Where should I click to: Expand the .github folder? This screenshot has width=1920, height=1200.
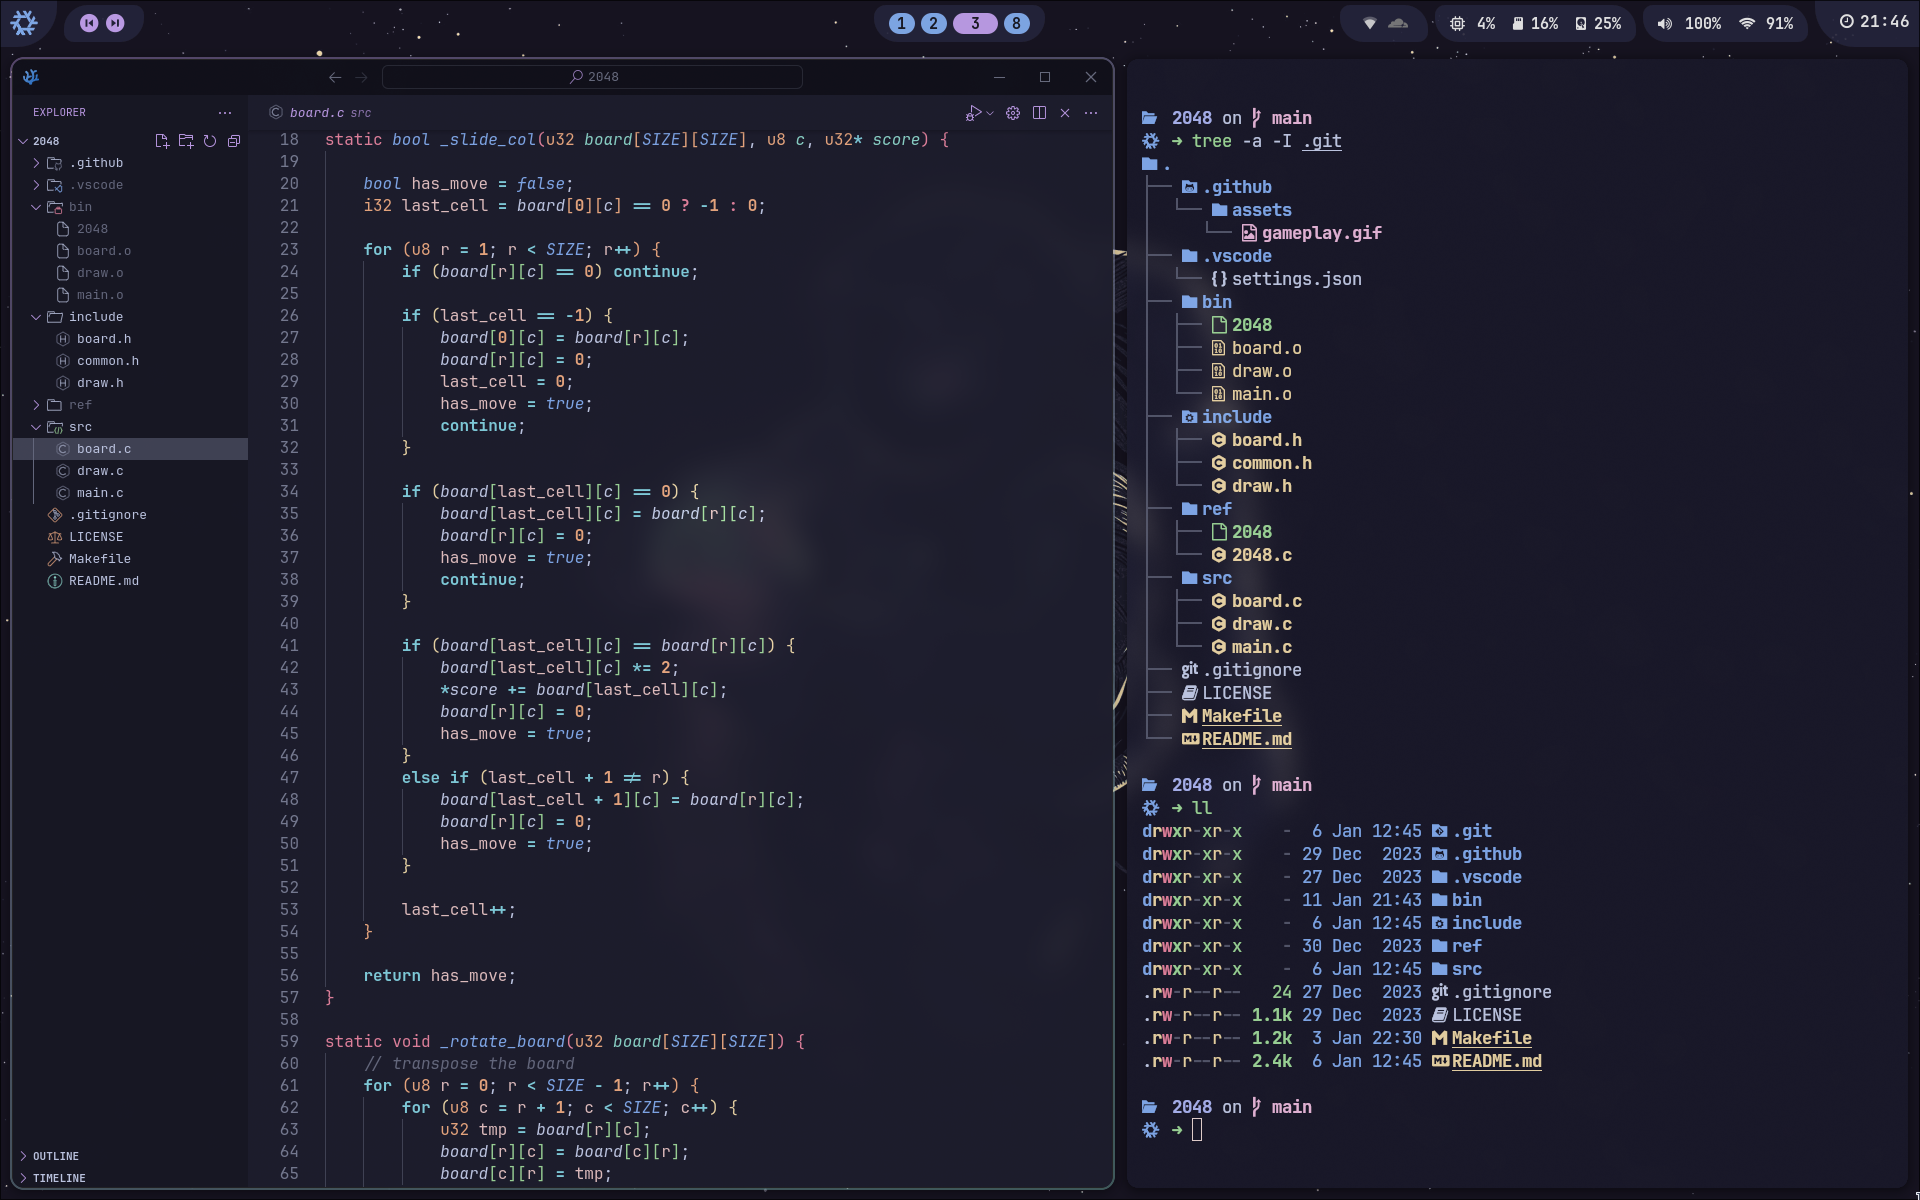[36, 163]
